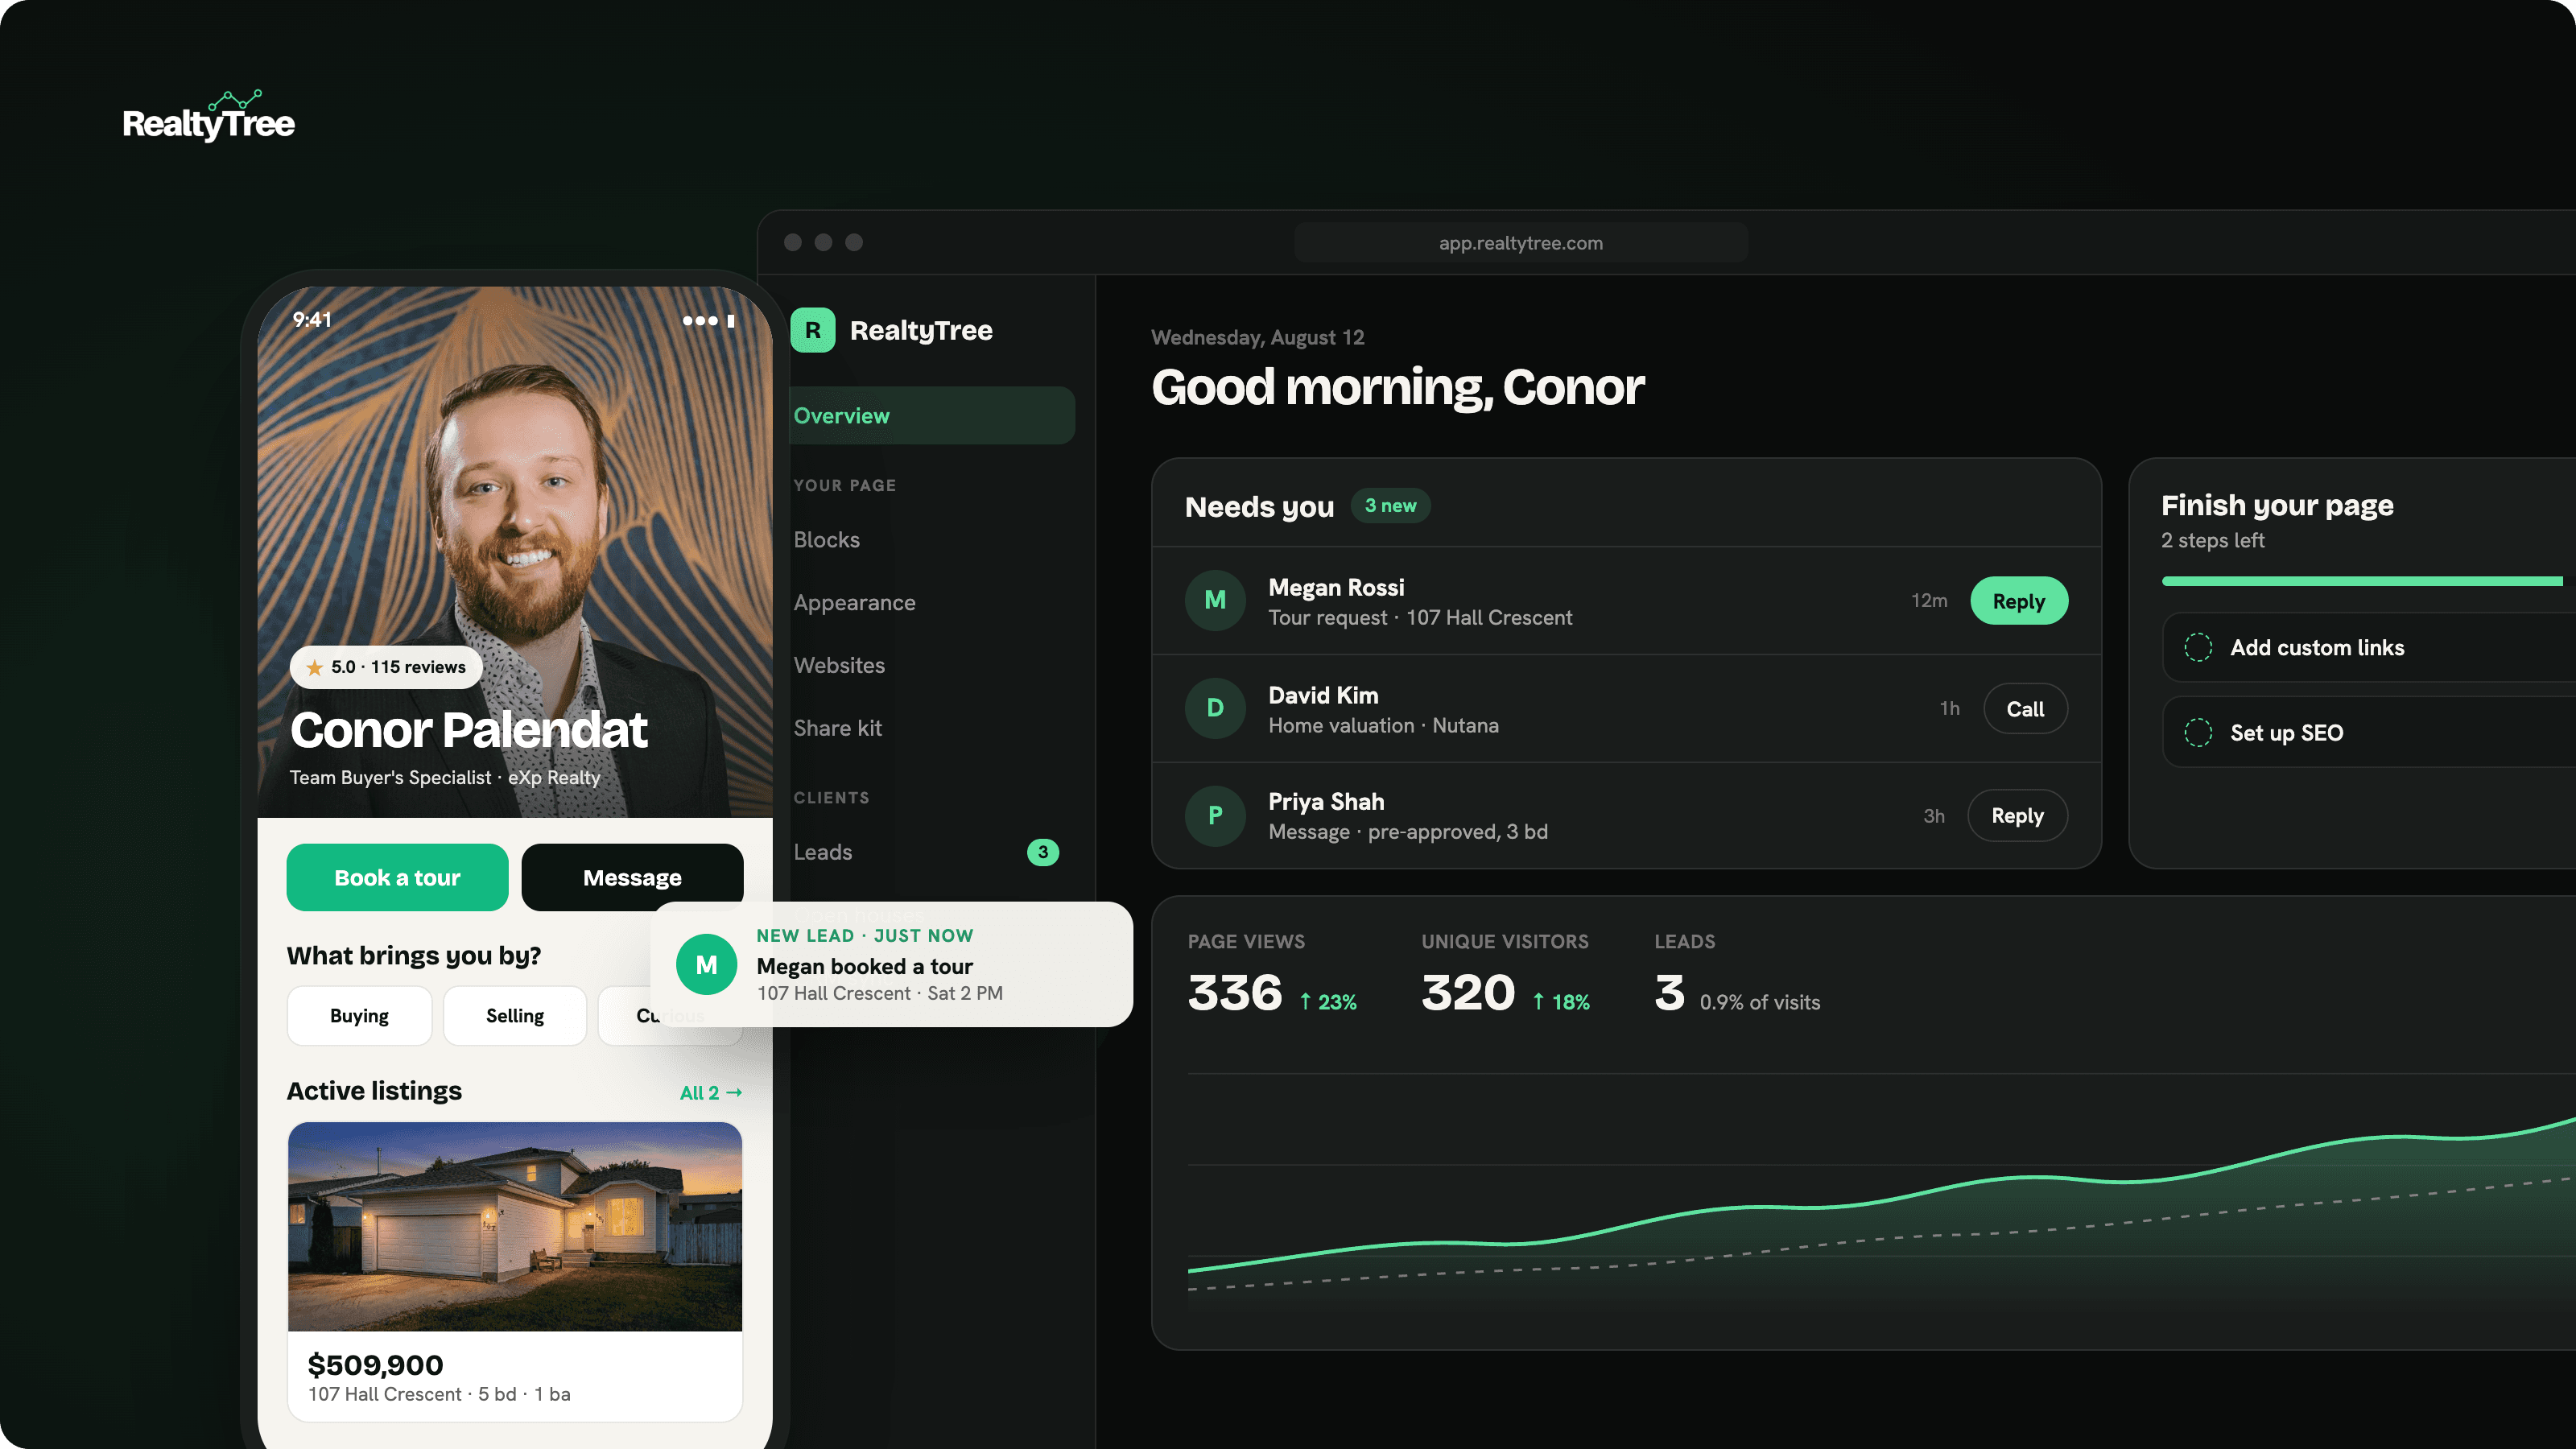The width and height of the screenshot is (2576, 1449).
Task: Click the 0.9% of visits text
Action: pyautogui.click(x=1759, y=1002)
